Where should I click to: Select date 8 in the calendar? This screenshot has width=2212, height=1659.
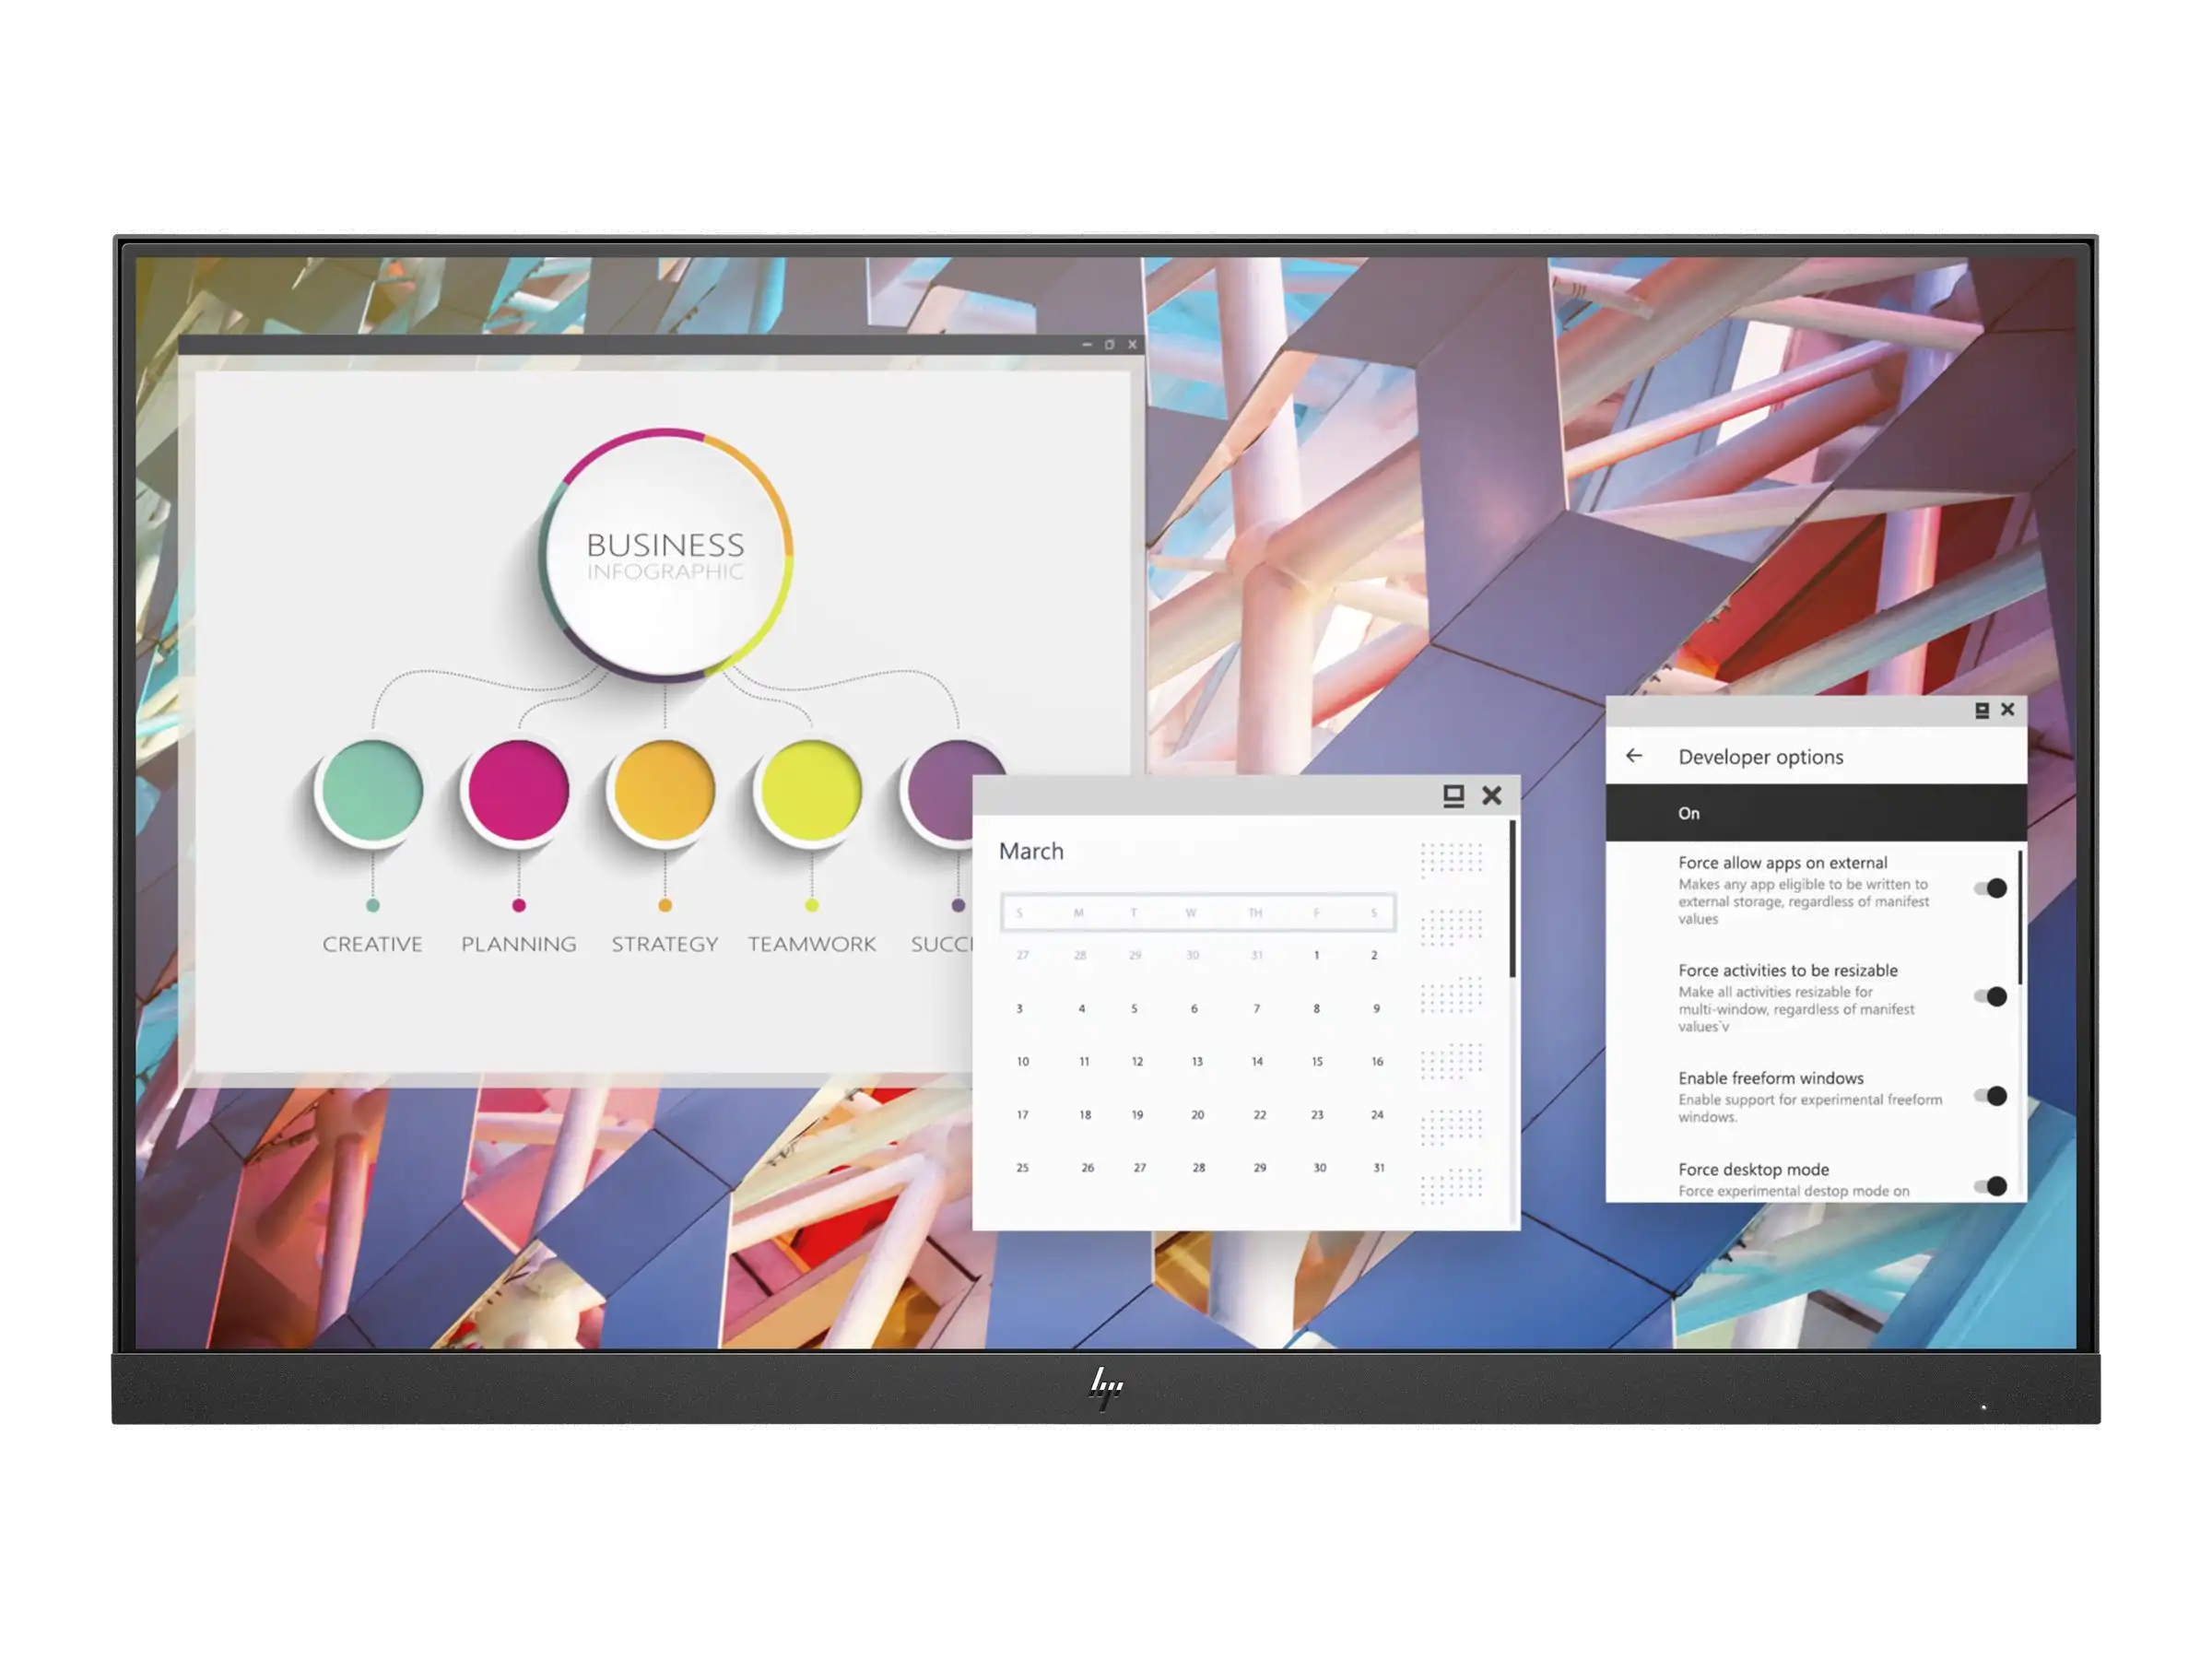(1316, 1009)
